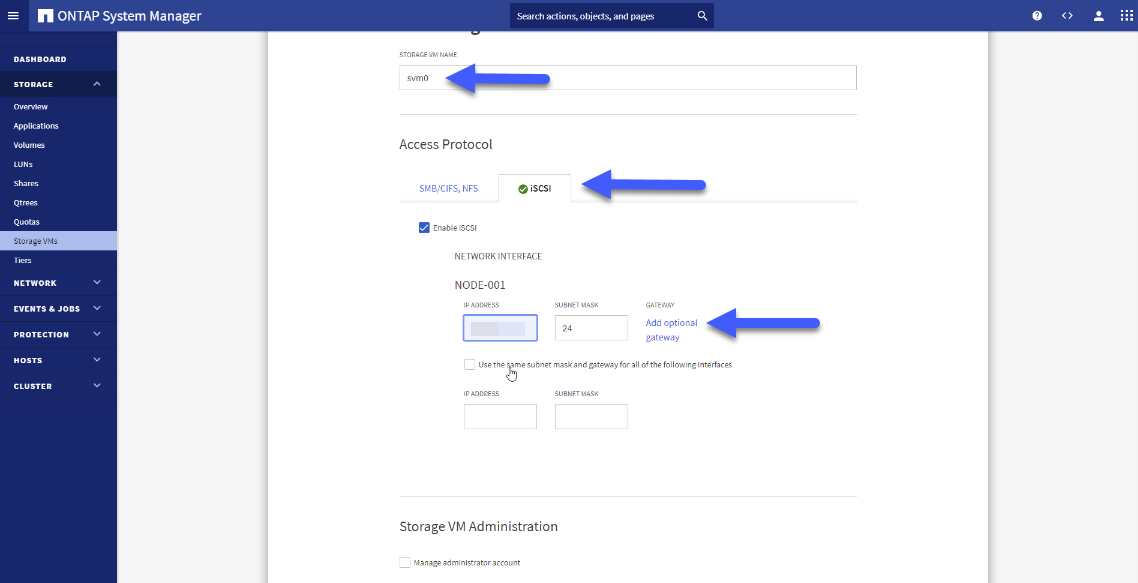The image size is (1138, 583).
Task: Open LUNs in sidebar
Action: pos(23,164)
